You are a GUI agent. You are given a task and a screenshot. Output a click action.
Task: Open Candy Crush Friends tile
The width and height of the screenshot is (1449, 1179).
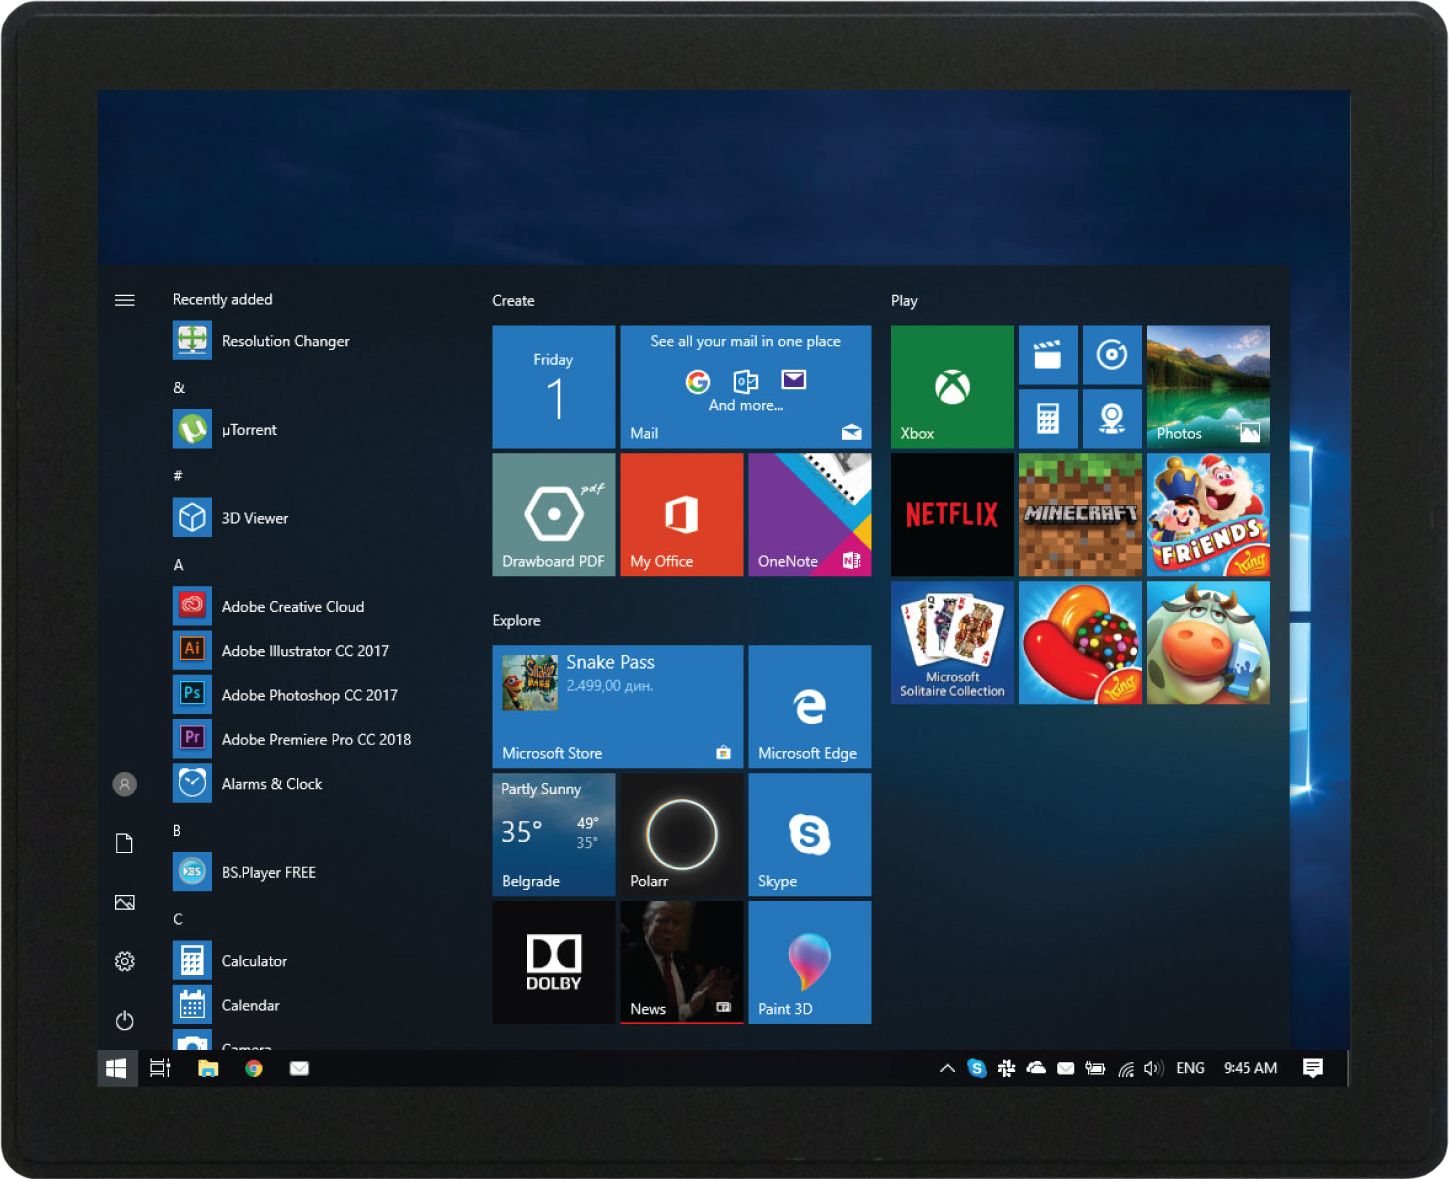click(1208, 515)
